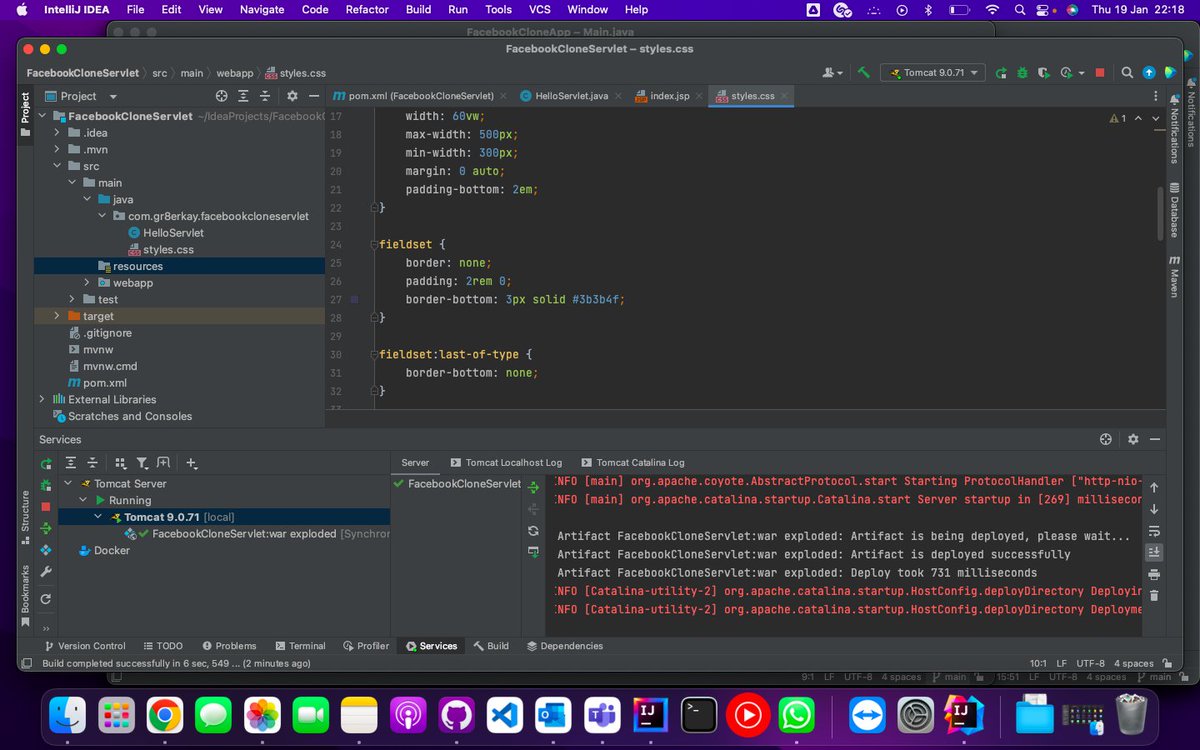Screen dimensions: 1200x750
Task: Click the Version Control label
Action: pyautogui.click(x=93, y=645)
